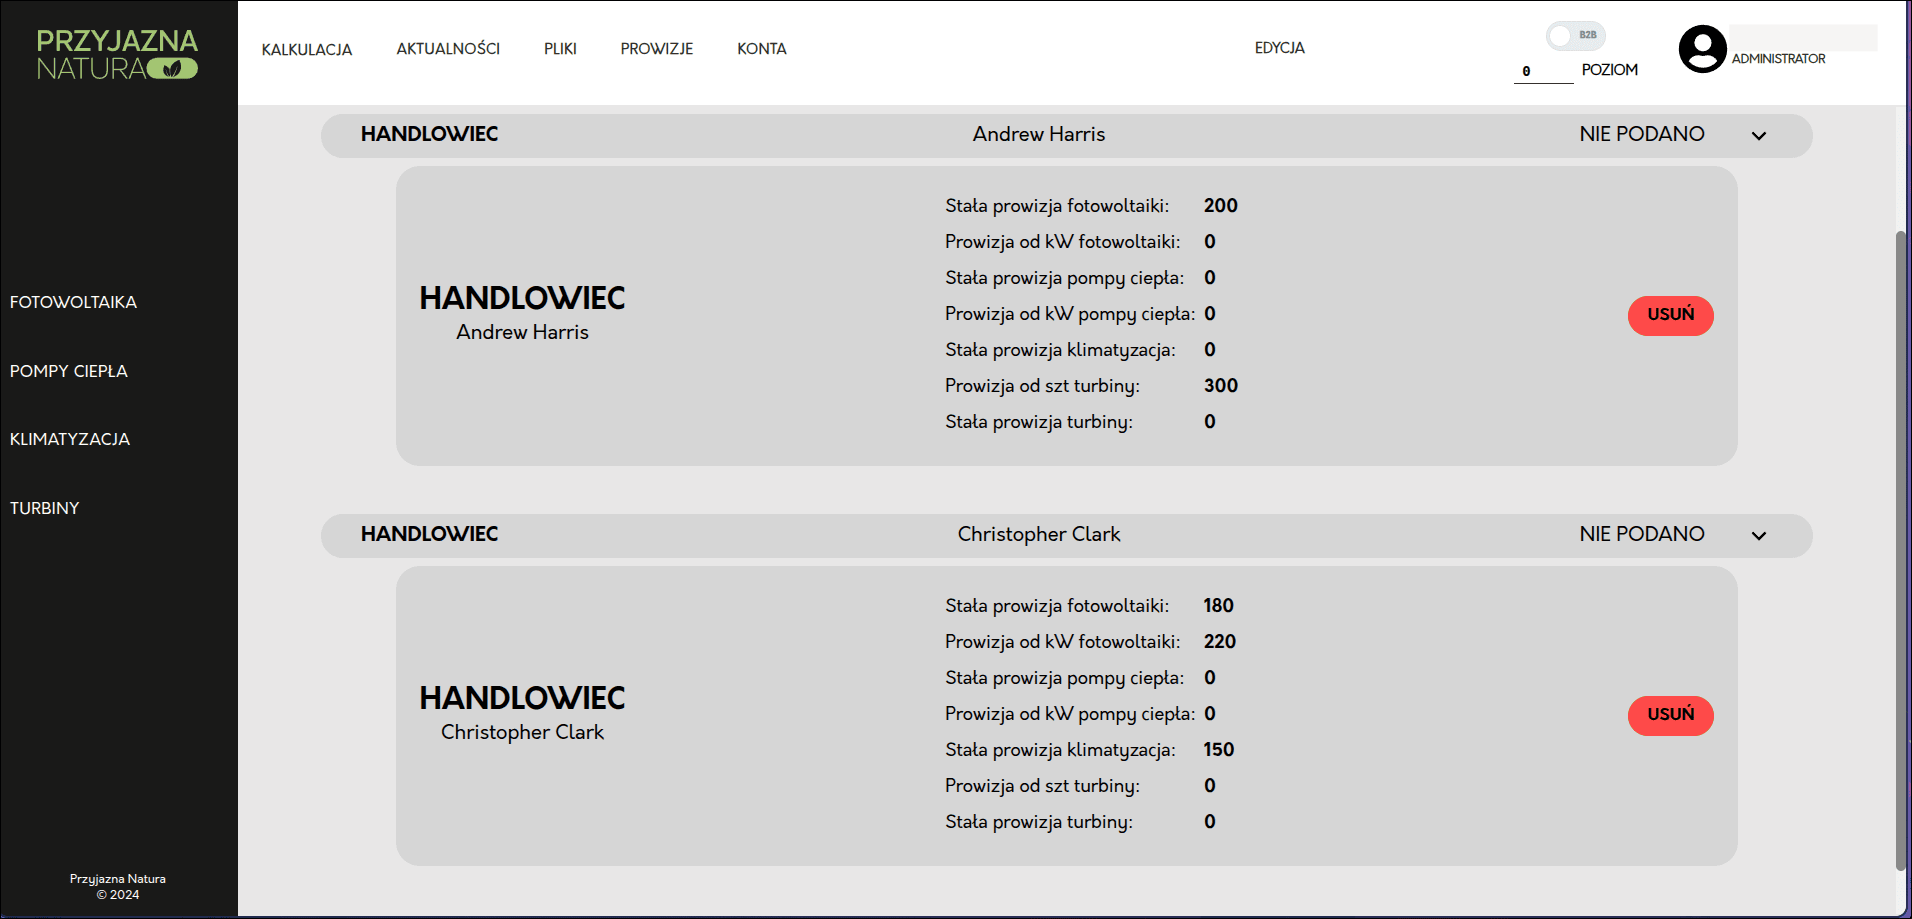Open the NIE PODANO dropdown for Andrew Harris

coord(1641,134)
